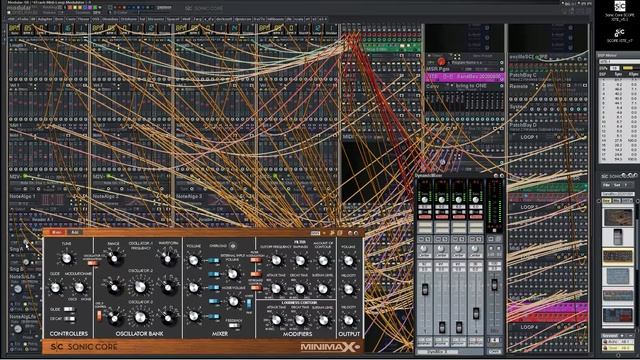
Task: Click the Overload indicator in Minimax Mixer
Action: (233, 246)
